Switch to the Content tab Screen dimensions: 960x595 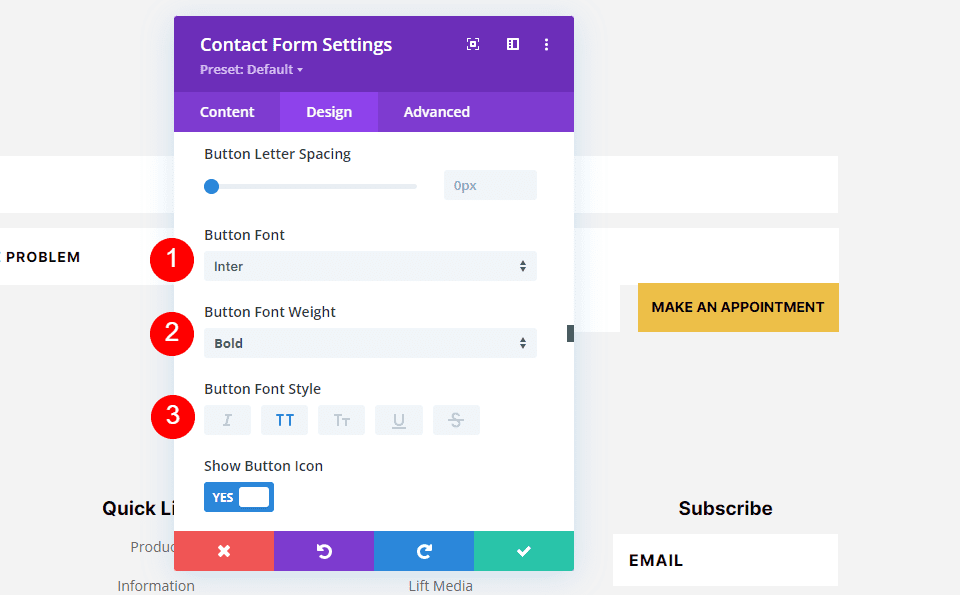point(227,112)
